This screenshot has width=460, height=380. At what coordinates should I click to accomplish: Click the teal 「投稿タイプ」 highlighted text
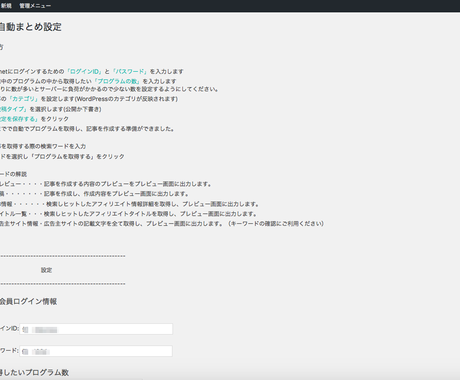pyautogui.click(x=13, y=109)
